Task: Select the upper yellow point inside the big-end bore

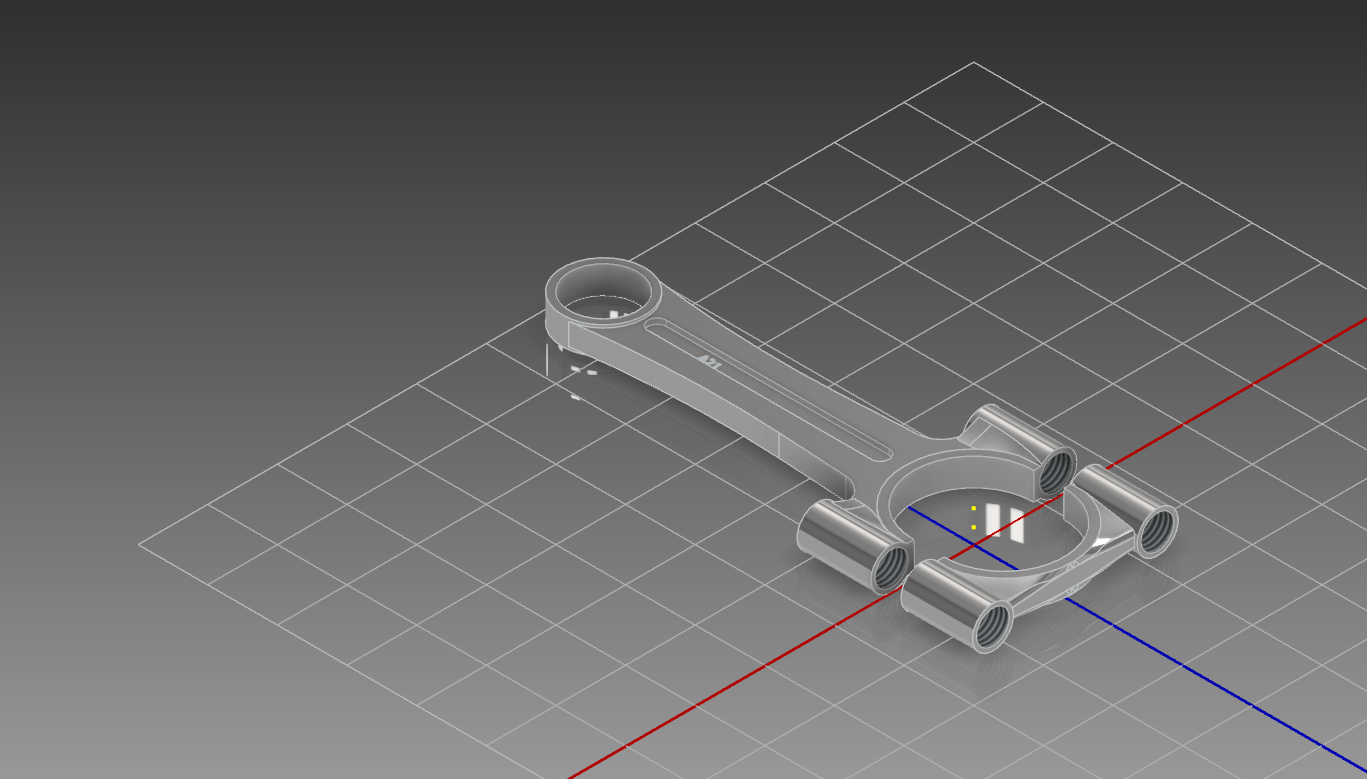Action: tap(974, 508)
